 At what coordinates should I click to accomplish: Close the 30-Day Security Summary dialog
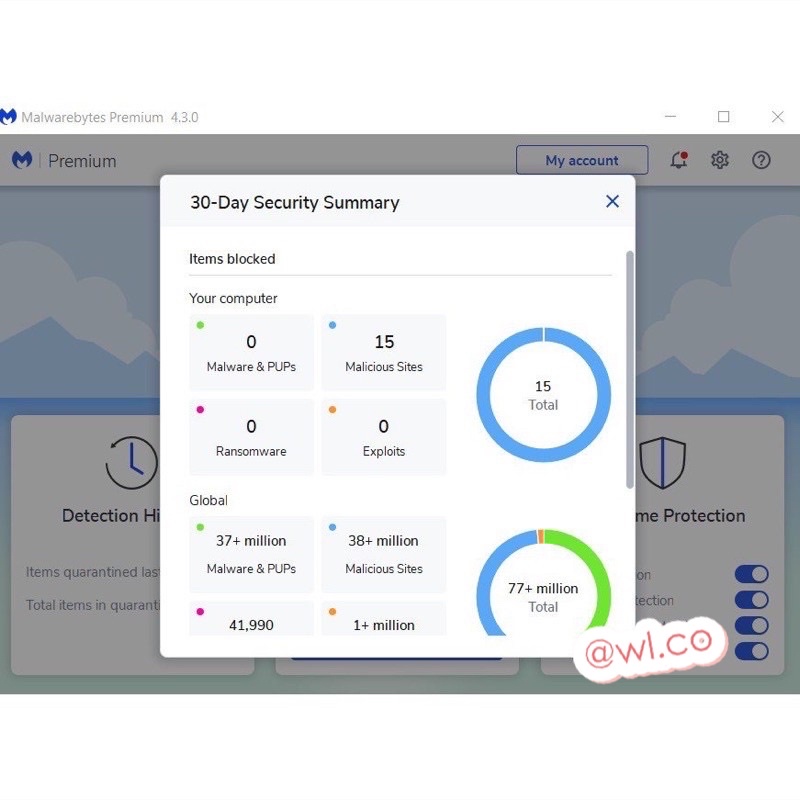[x=612, y=202]
